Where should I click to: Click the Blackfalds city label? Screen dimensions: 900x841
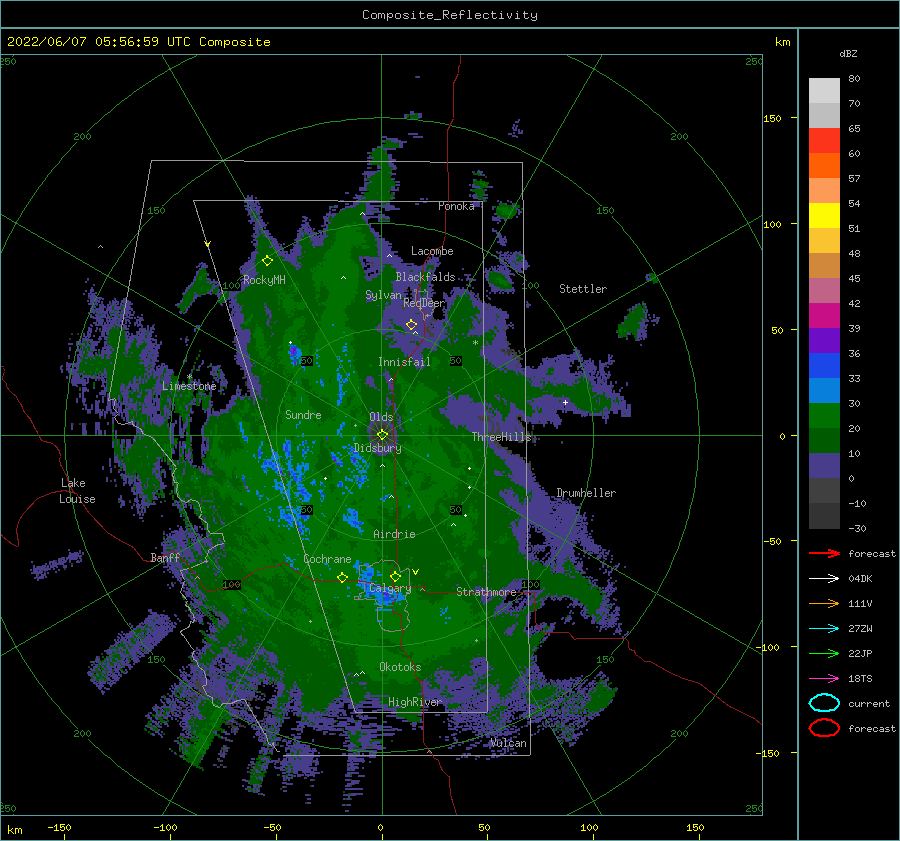point(425,277)
